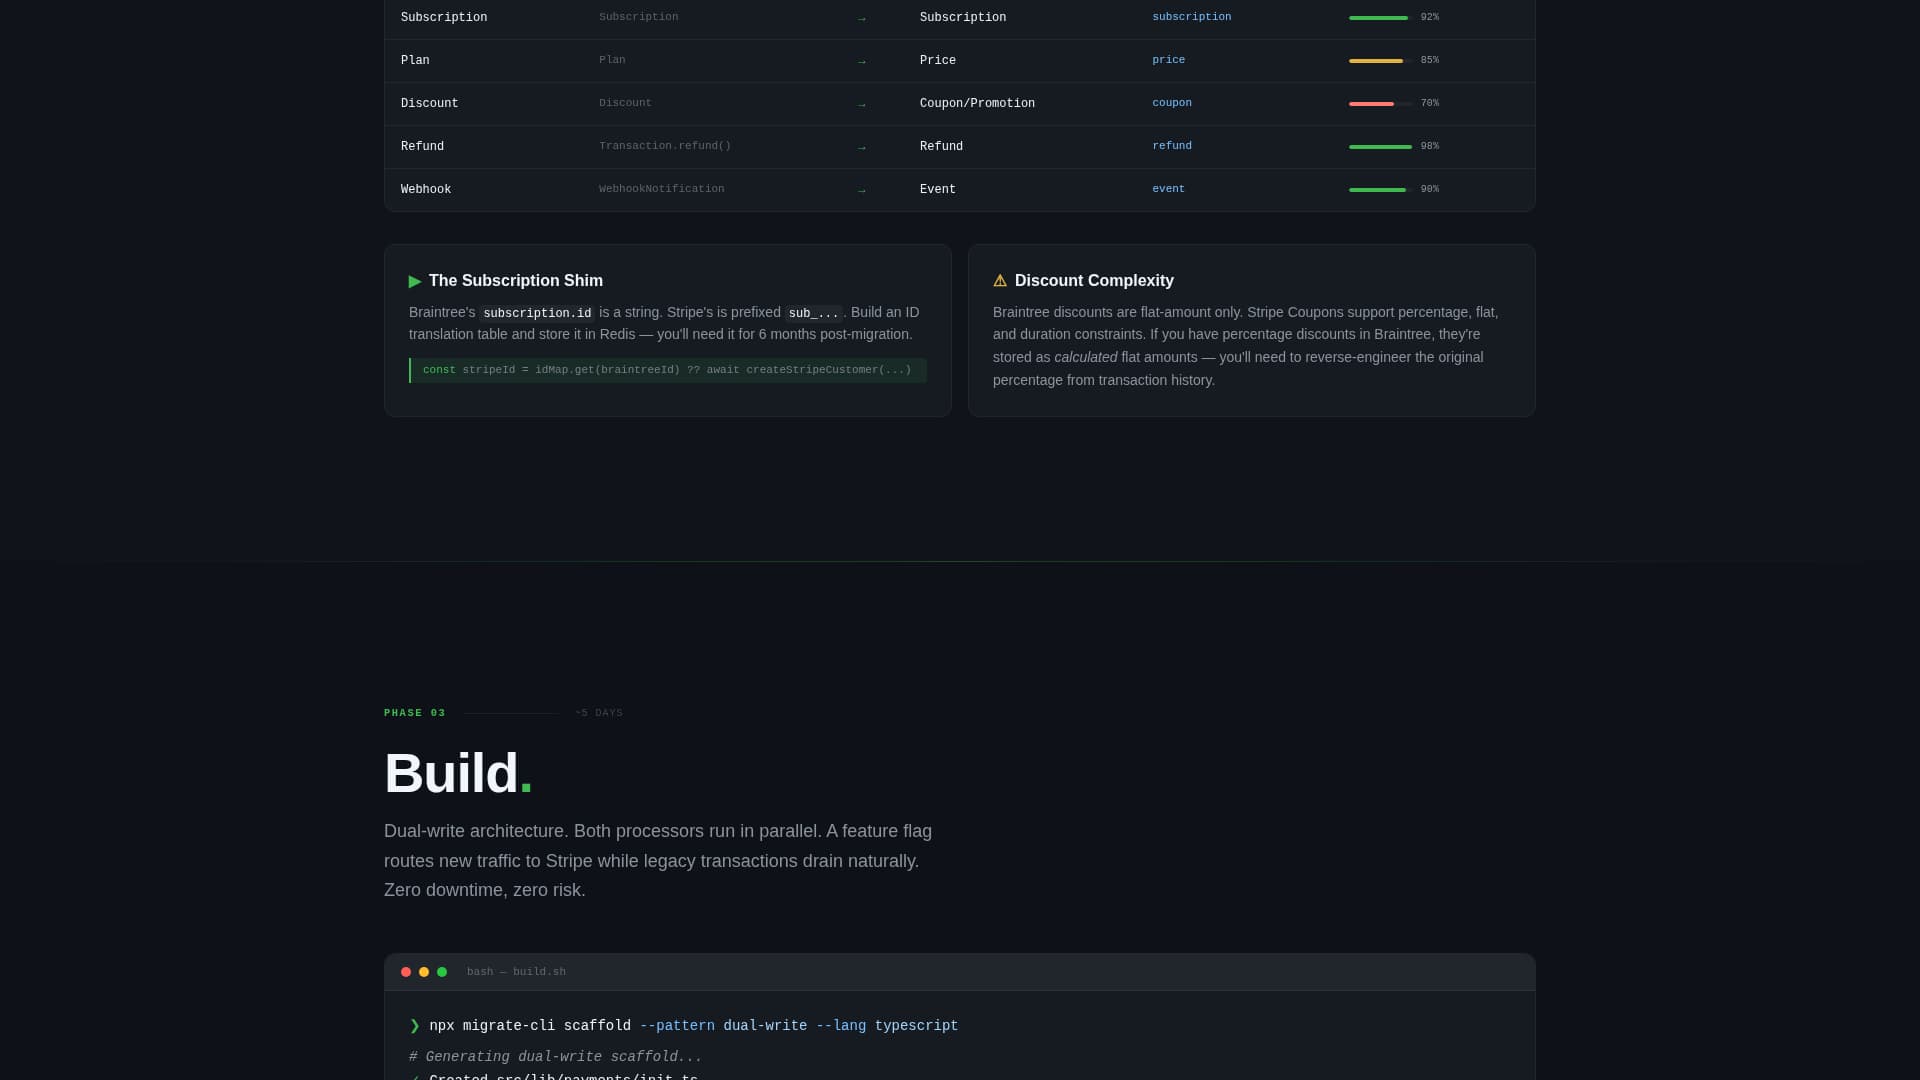Click the green play icon beside The Subscription Shim
The height and width of the screenshot is (1080, 1920).
[x=415, y=281]
